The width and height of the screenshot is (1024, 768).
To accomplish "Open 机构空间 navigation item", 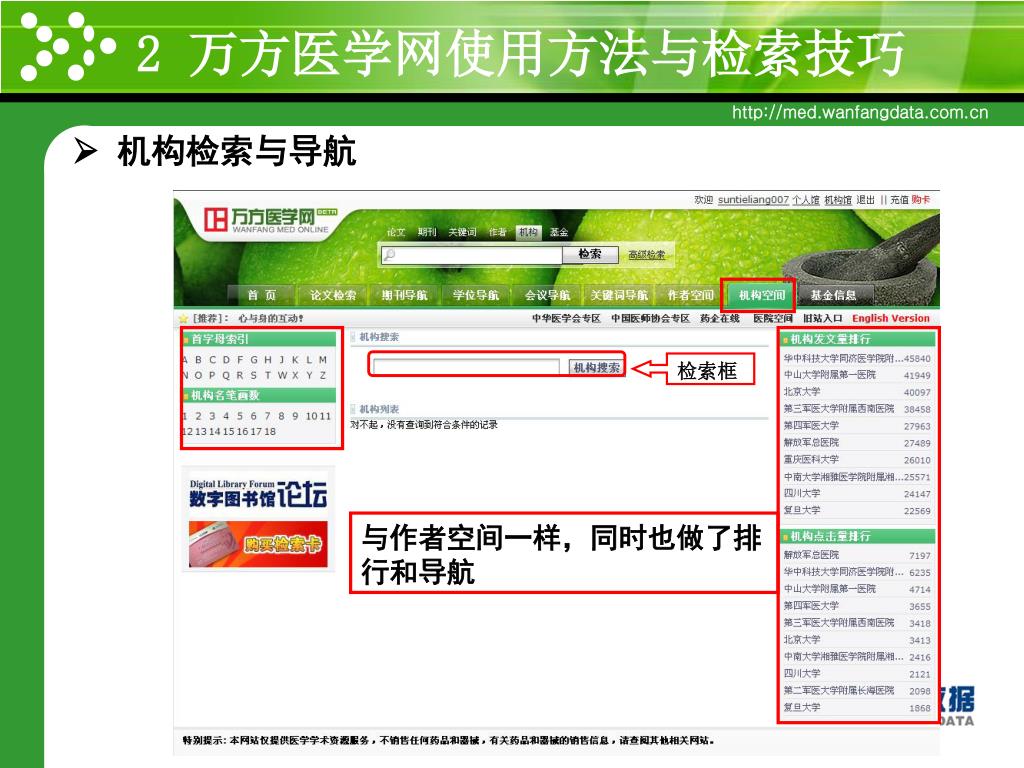I will coord(761,295).
